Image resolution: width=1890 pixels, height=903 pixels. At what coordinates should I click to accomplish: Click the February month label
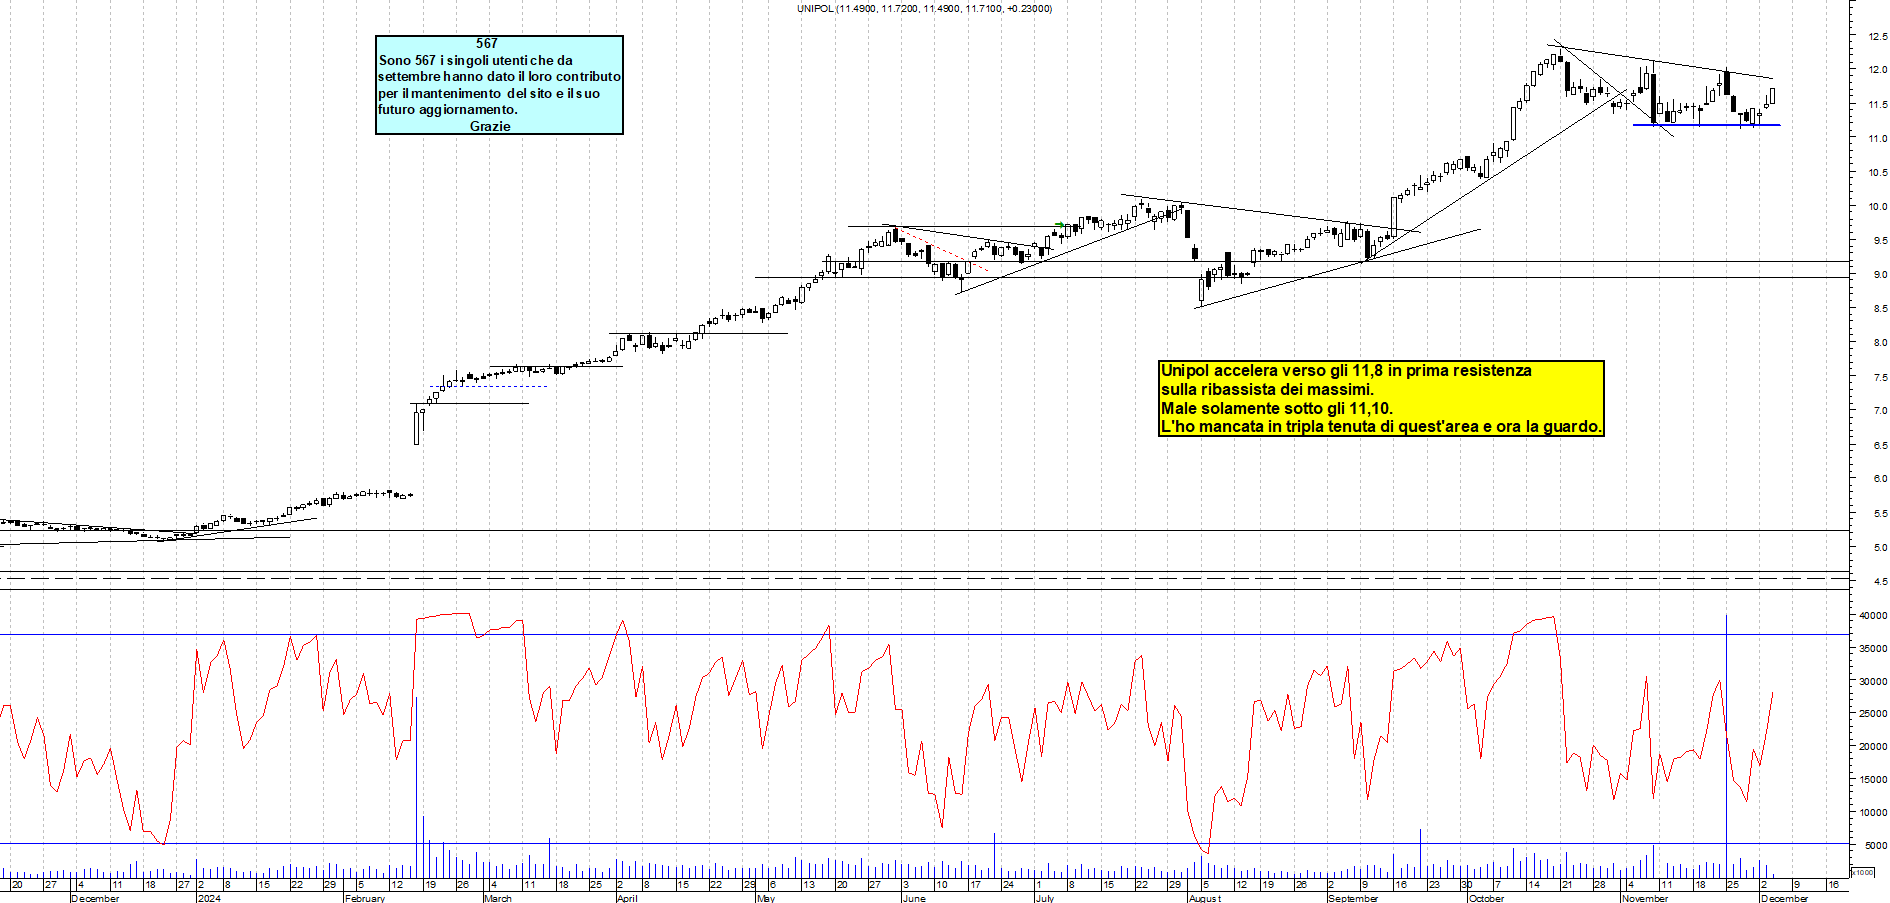coord(364,898)
